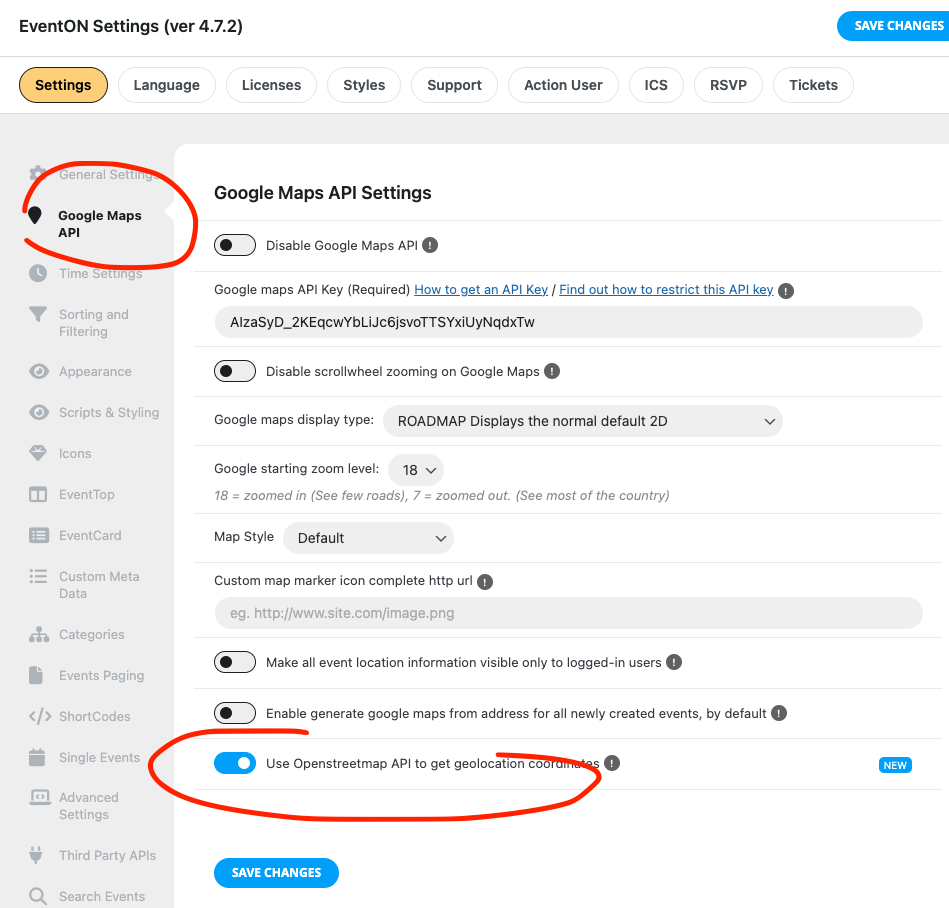Click the Icons diamond icon in sidebar

(38, 453)
